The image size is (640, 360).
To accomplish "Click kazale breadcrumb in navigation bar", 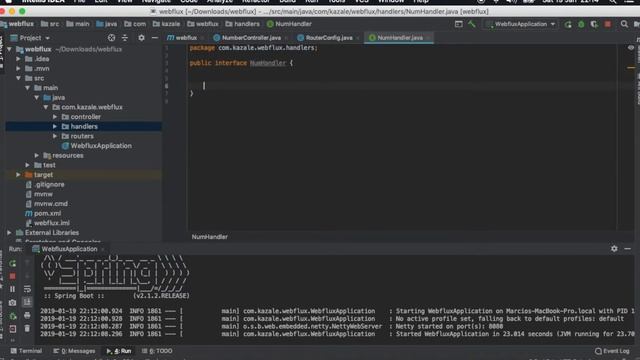I will pyautogui.click(x=166, y=24).
